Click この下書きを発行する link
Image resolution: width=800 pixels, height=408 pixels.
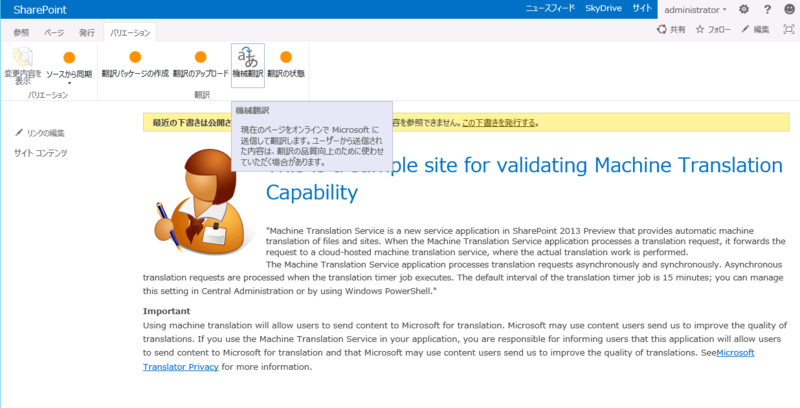click(x=498, y=122)
